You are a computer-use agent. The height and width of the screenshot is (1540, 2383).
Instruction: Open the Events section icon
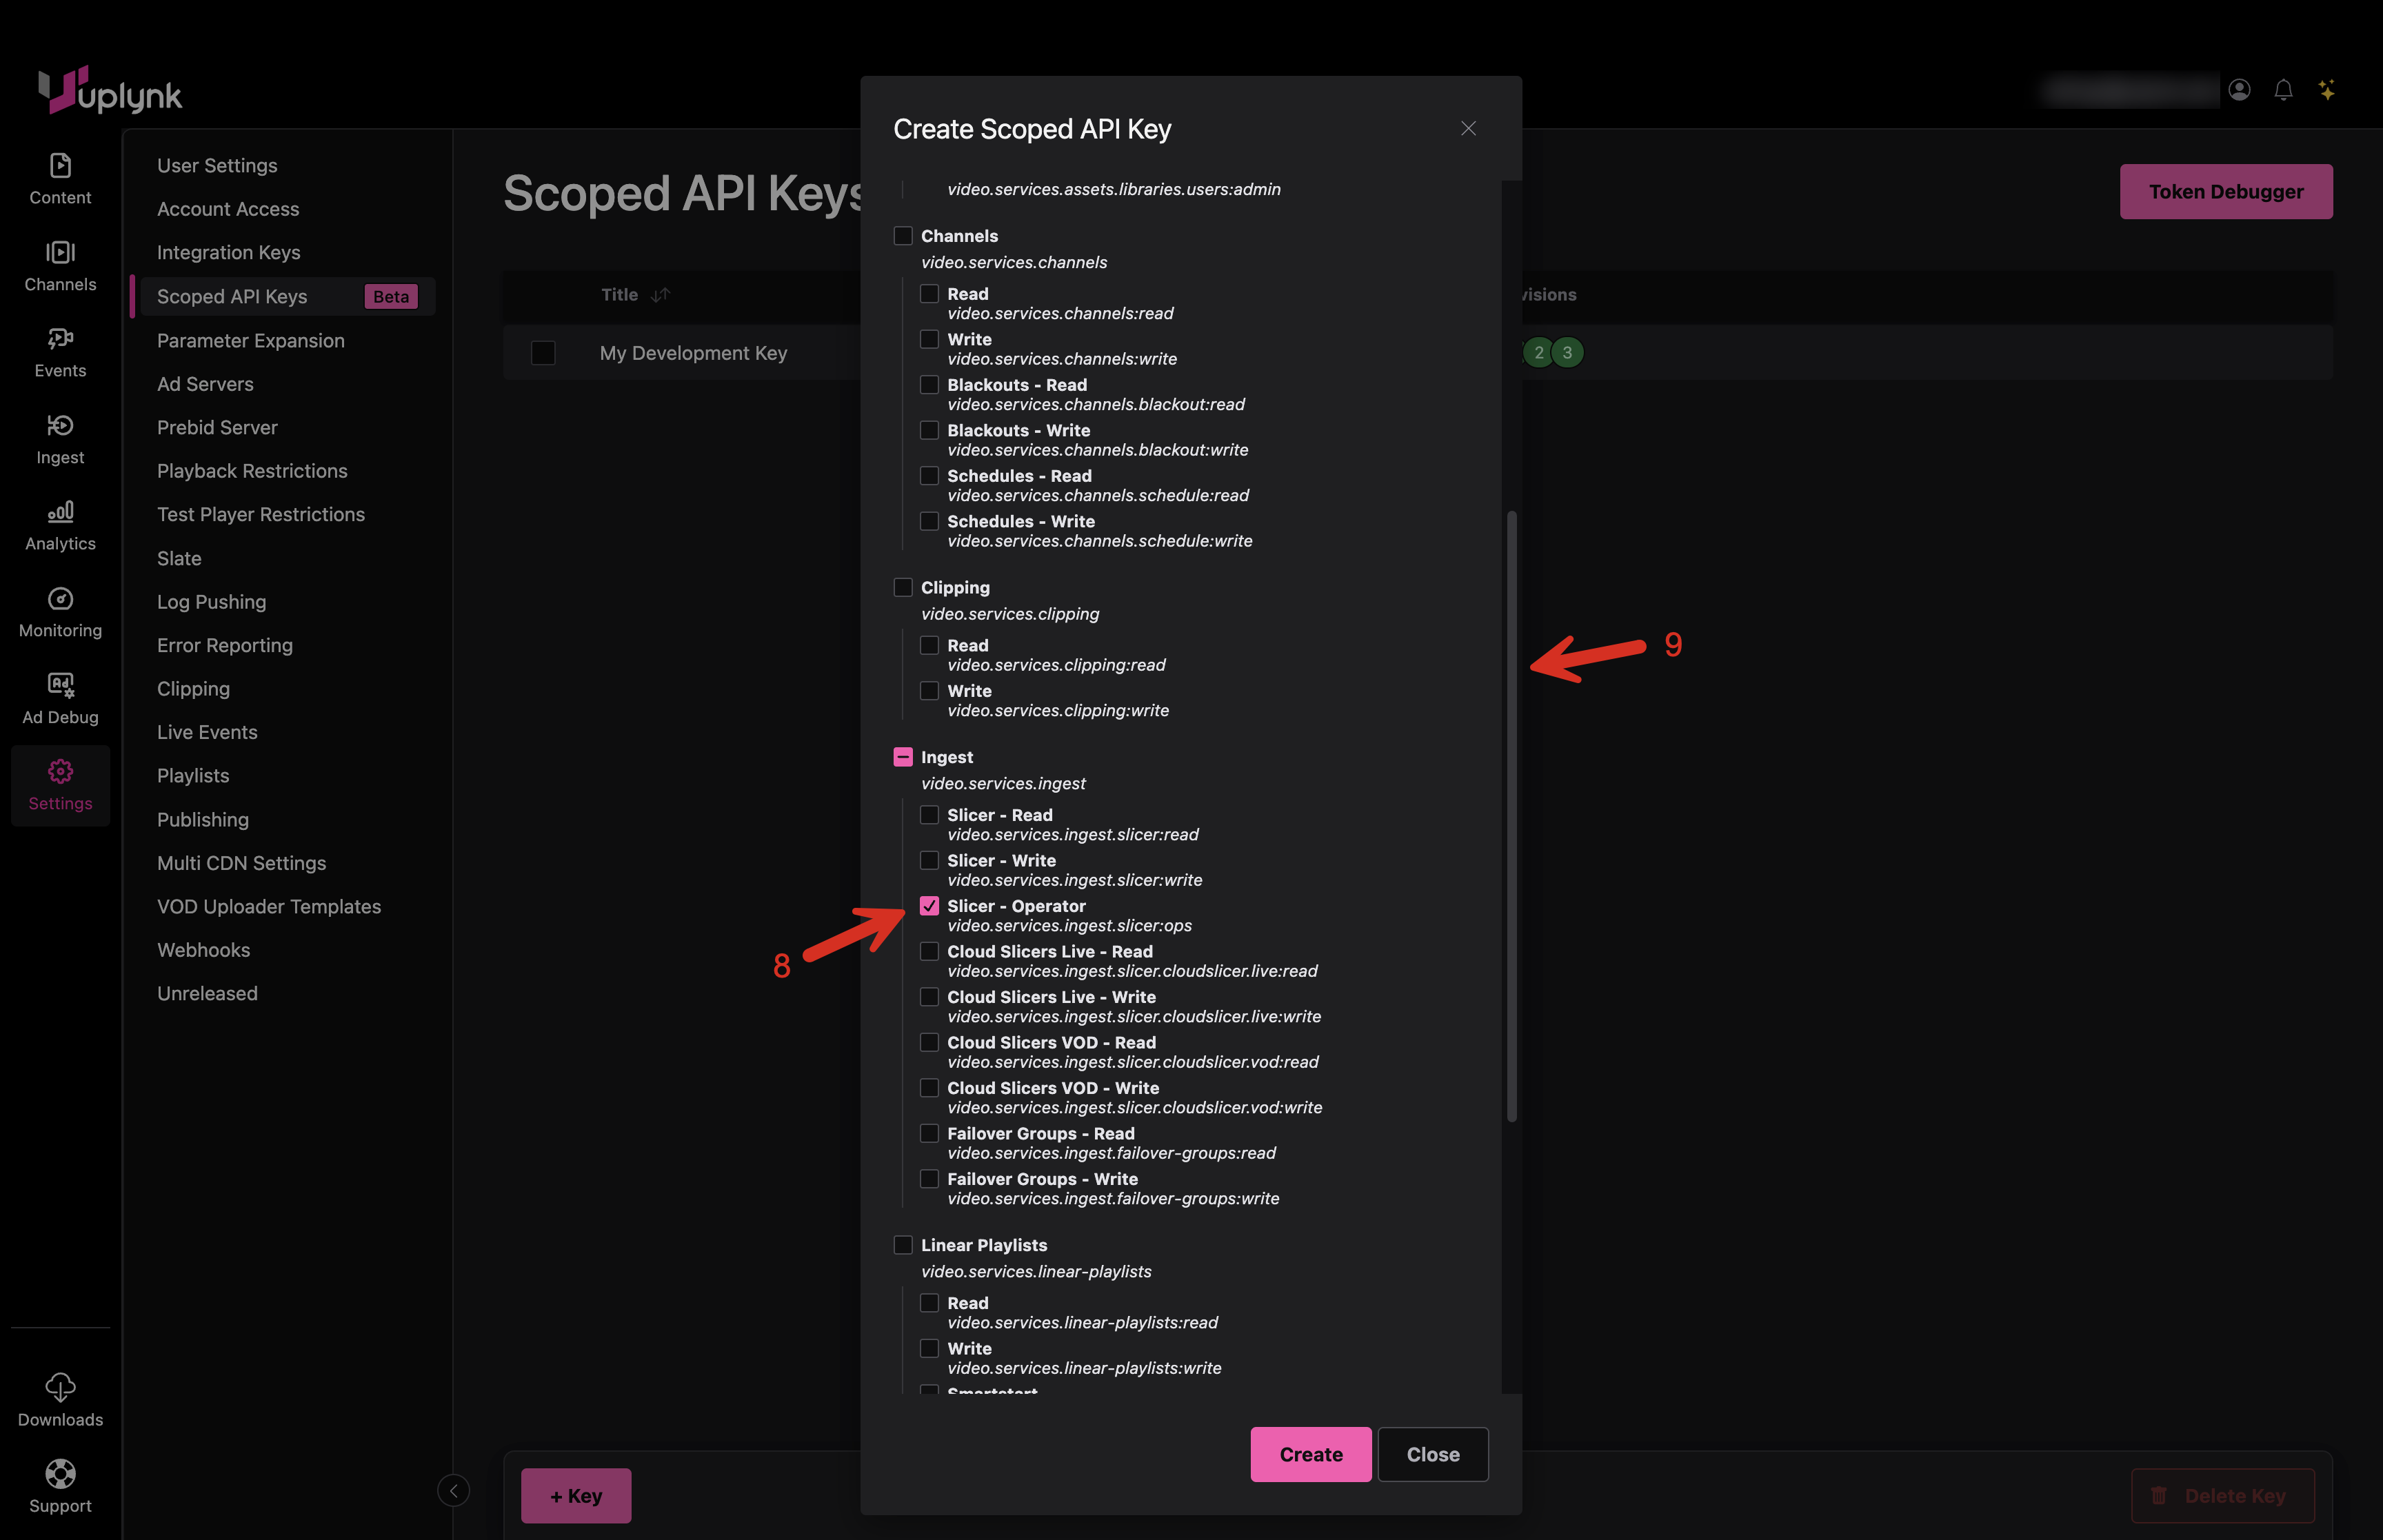point(60,339)
